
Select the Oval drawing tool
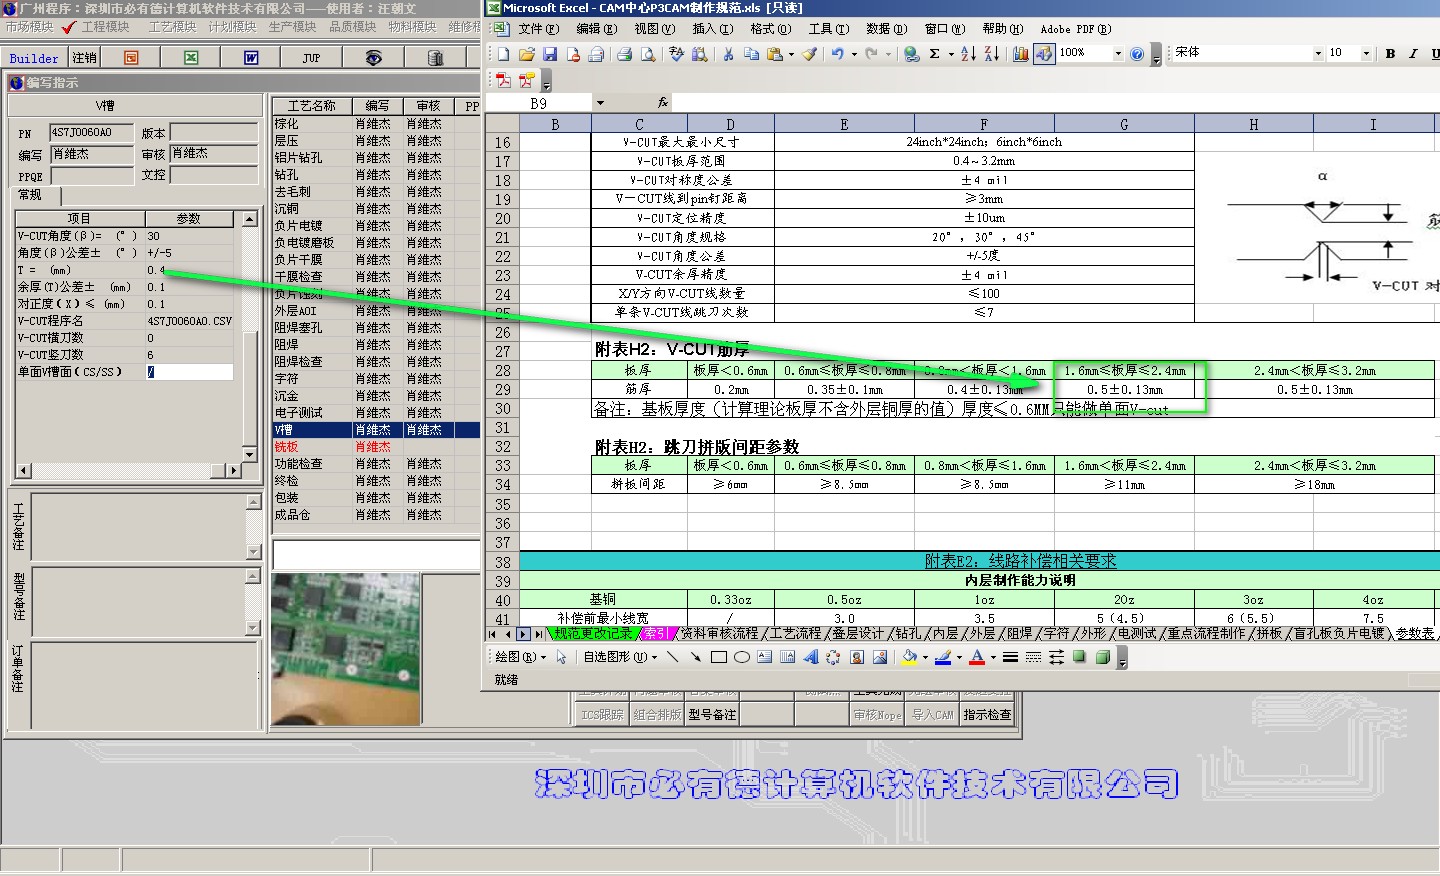pyautogui.click(x=741, y=657)
